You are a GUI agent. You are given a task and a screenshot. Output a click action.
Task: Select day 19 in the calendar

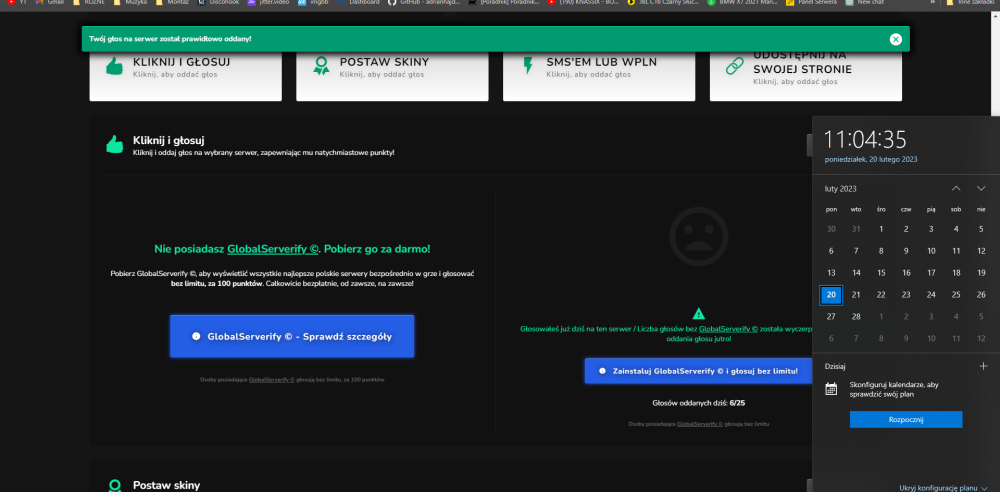[981, 272]
